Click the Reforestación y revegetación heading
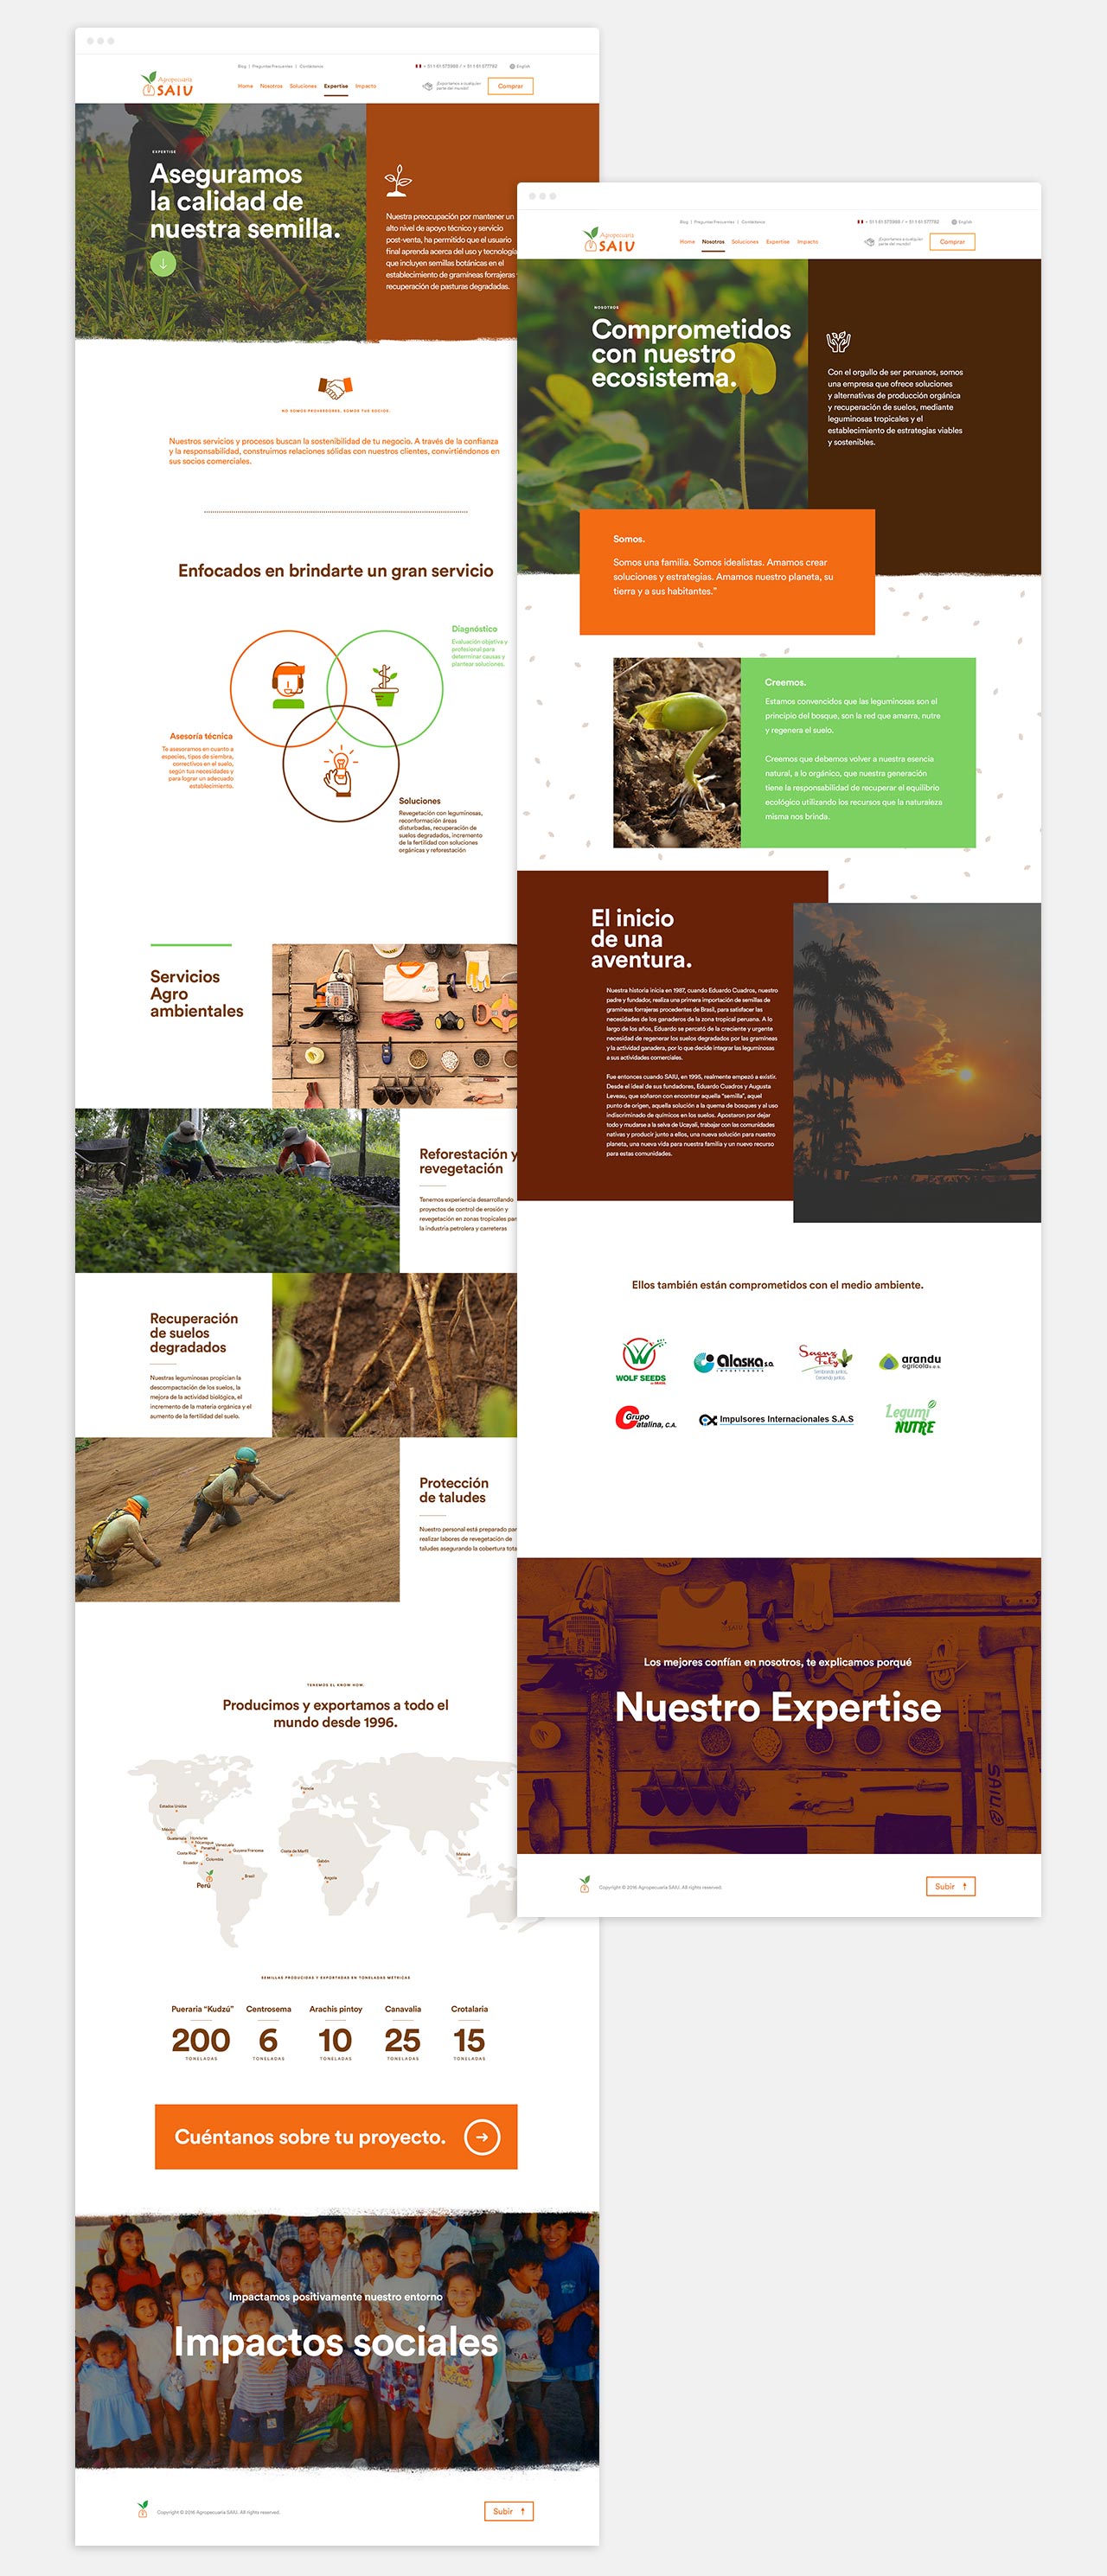 pyautogui.click(x=468, y=1161)
